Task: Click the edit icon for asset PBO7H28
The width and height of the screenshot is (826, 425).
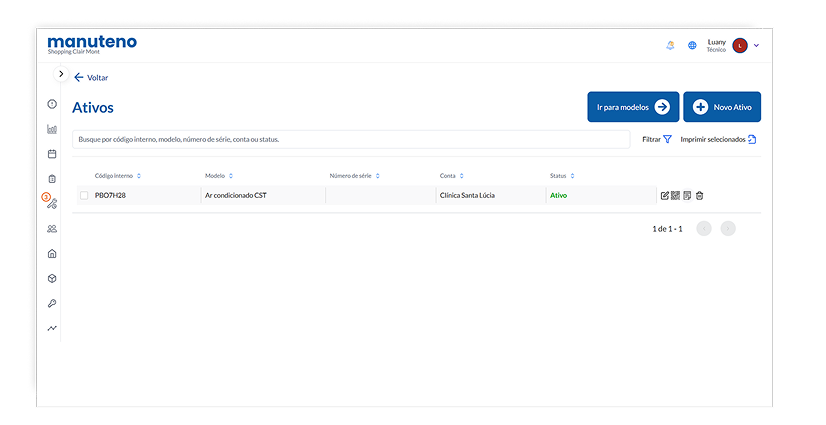Action: [665, 195]
